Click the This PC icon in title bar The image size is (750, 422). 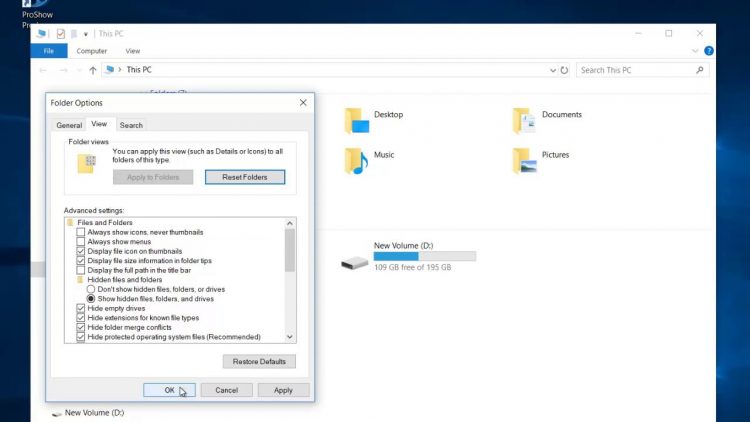point(41,33)
